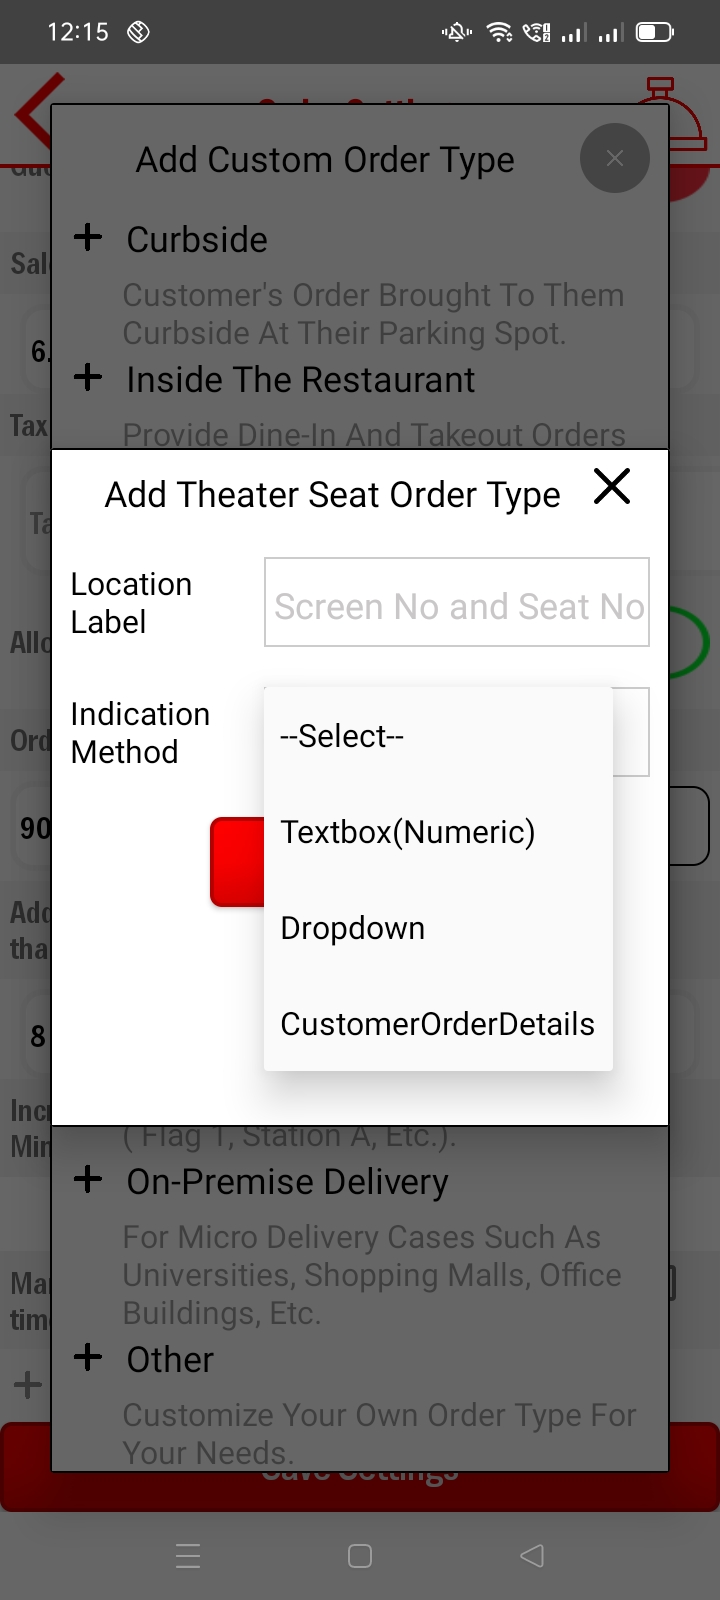Pick Dropdown from the indication list
720x1600 pixels.
pyautogui.click(x=353, y=928)
